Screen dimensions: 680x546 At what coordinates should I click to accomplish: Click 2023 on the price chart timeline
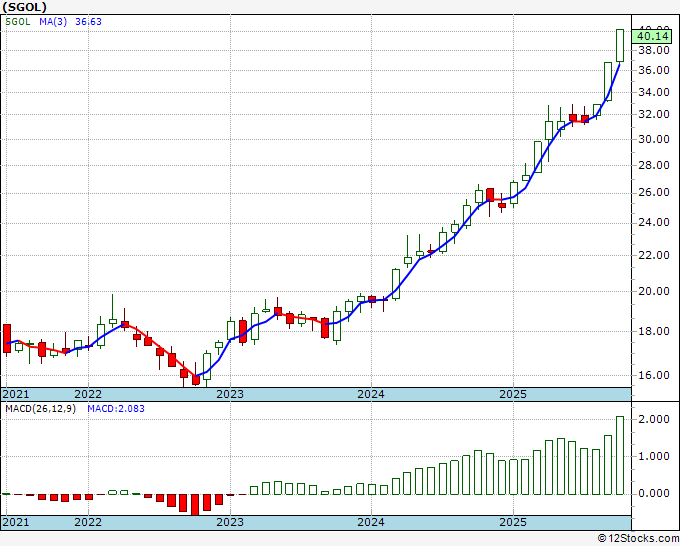coord(230,394)
